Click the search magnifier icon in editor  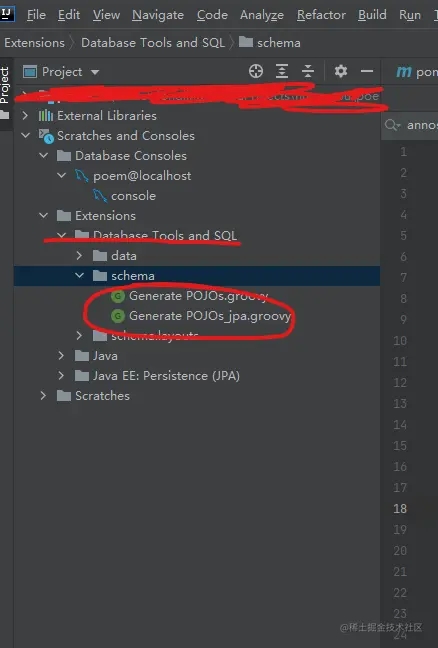pyautogui.click(x=392, y=125)
